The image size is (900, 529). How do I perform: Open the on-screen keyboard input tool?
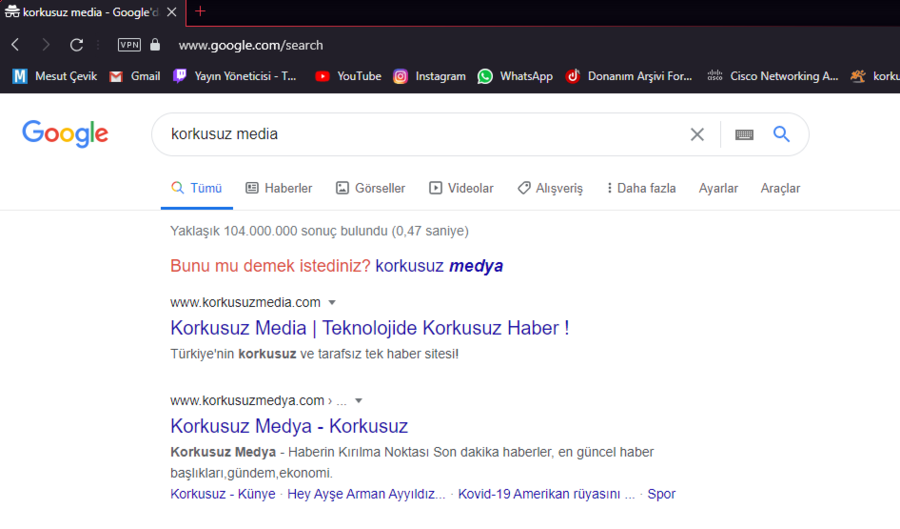click(x=744, y=134)
